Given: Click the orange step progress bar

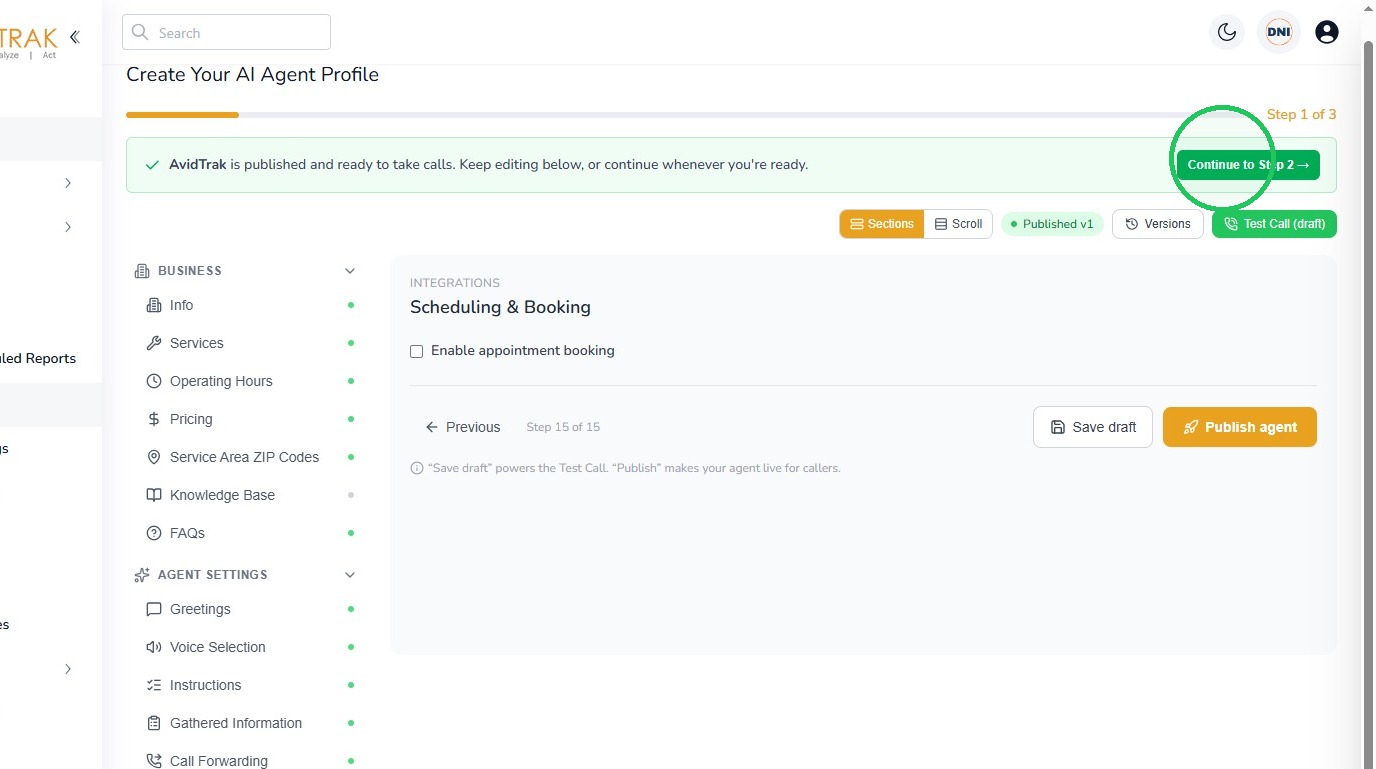Looking at the screenshot, I should (182, 115).
